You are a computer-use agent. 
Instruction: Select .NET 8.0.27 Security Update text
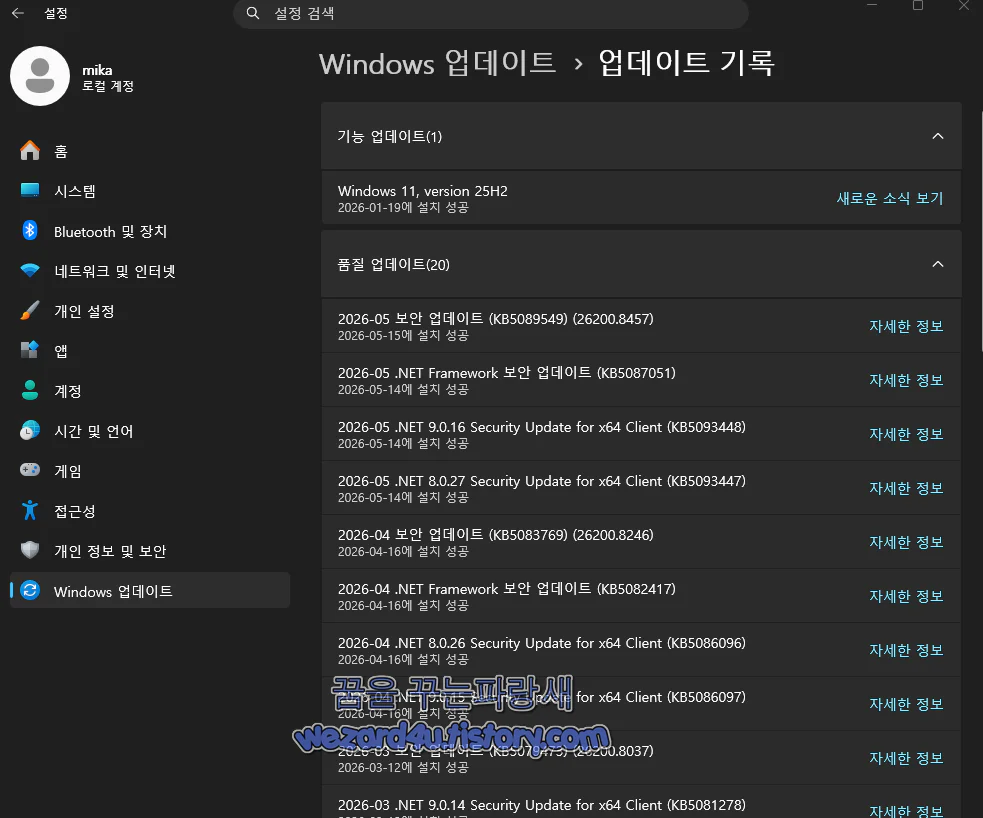pyautogui.click(x=542, y=481)
